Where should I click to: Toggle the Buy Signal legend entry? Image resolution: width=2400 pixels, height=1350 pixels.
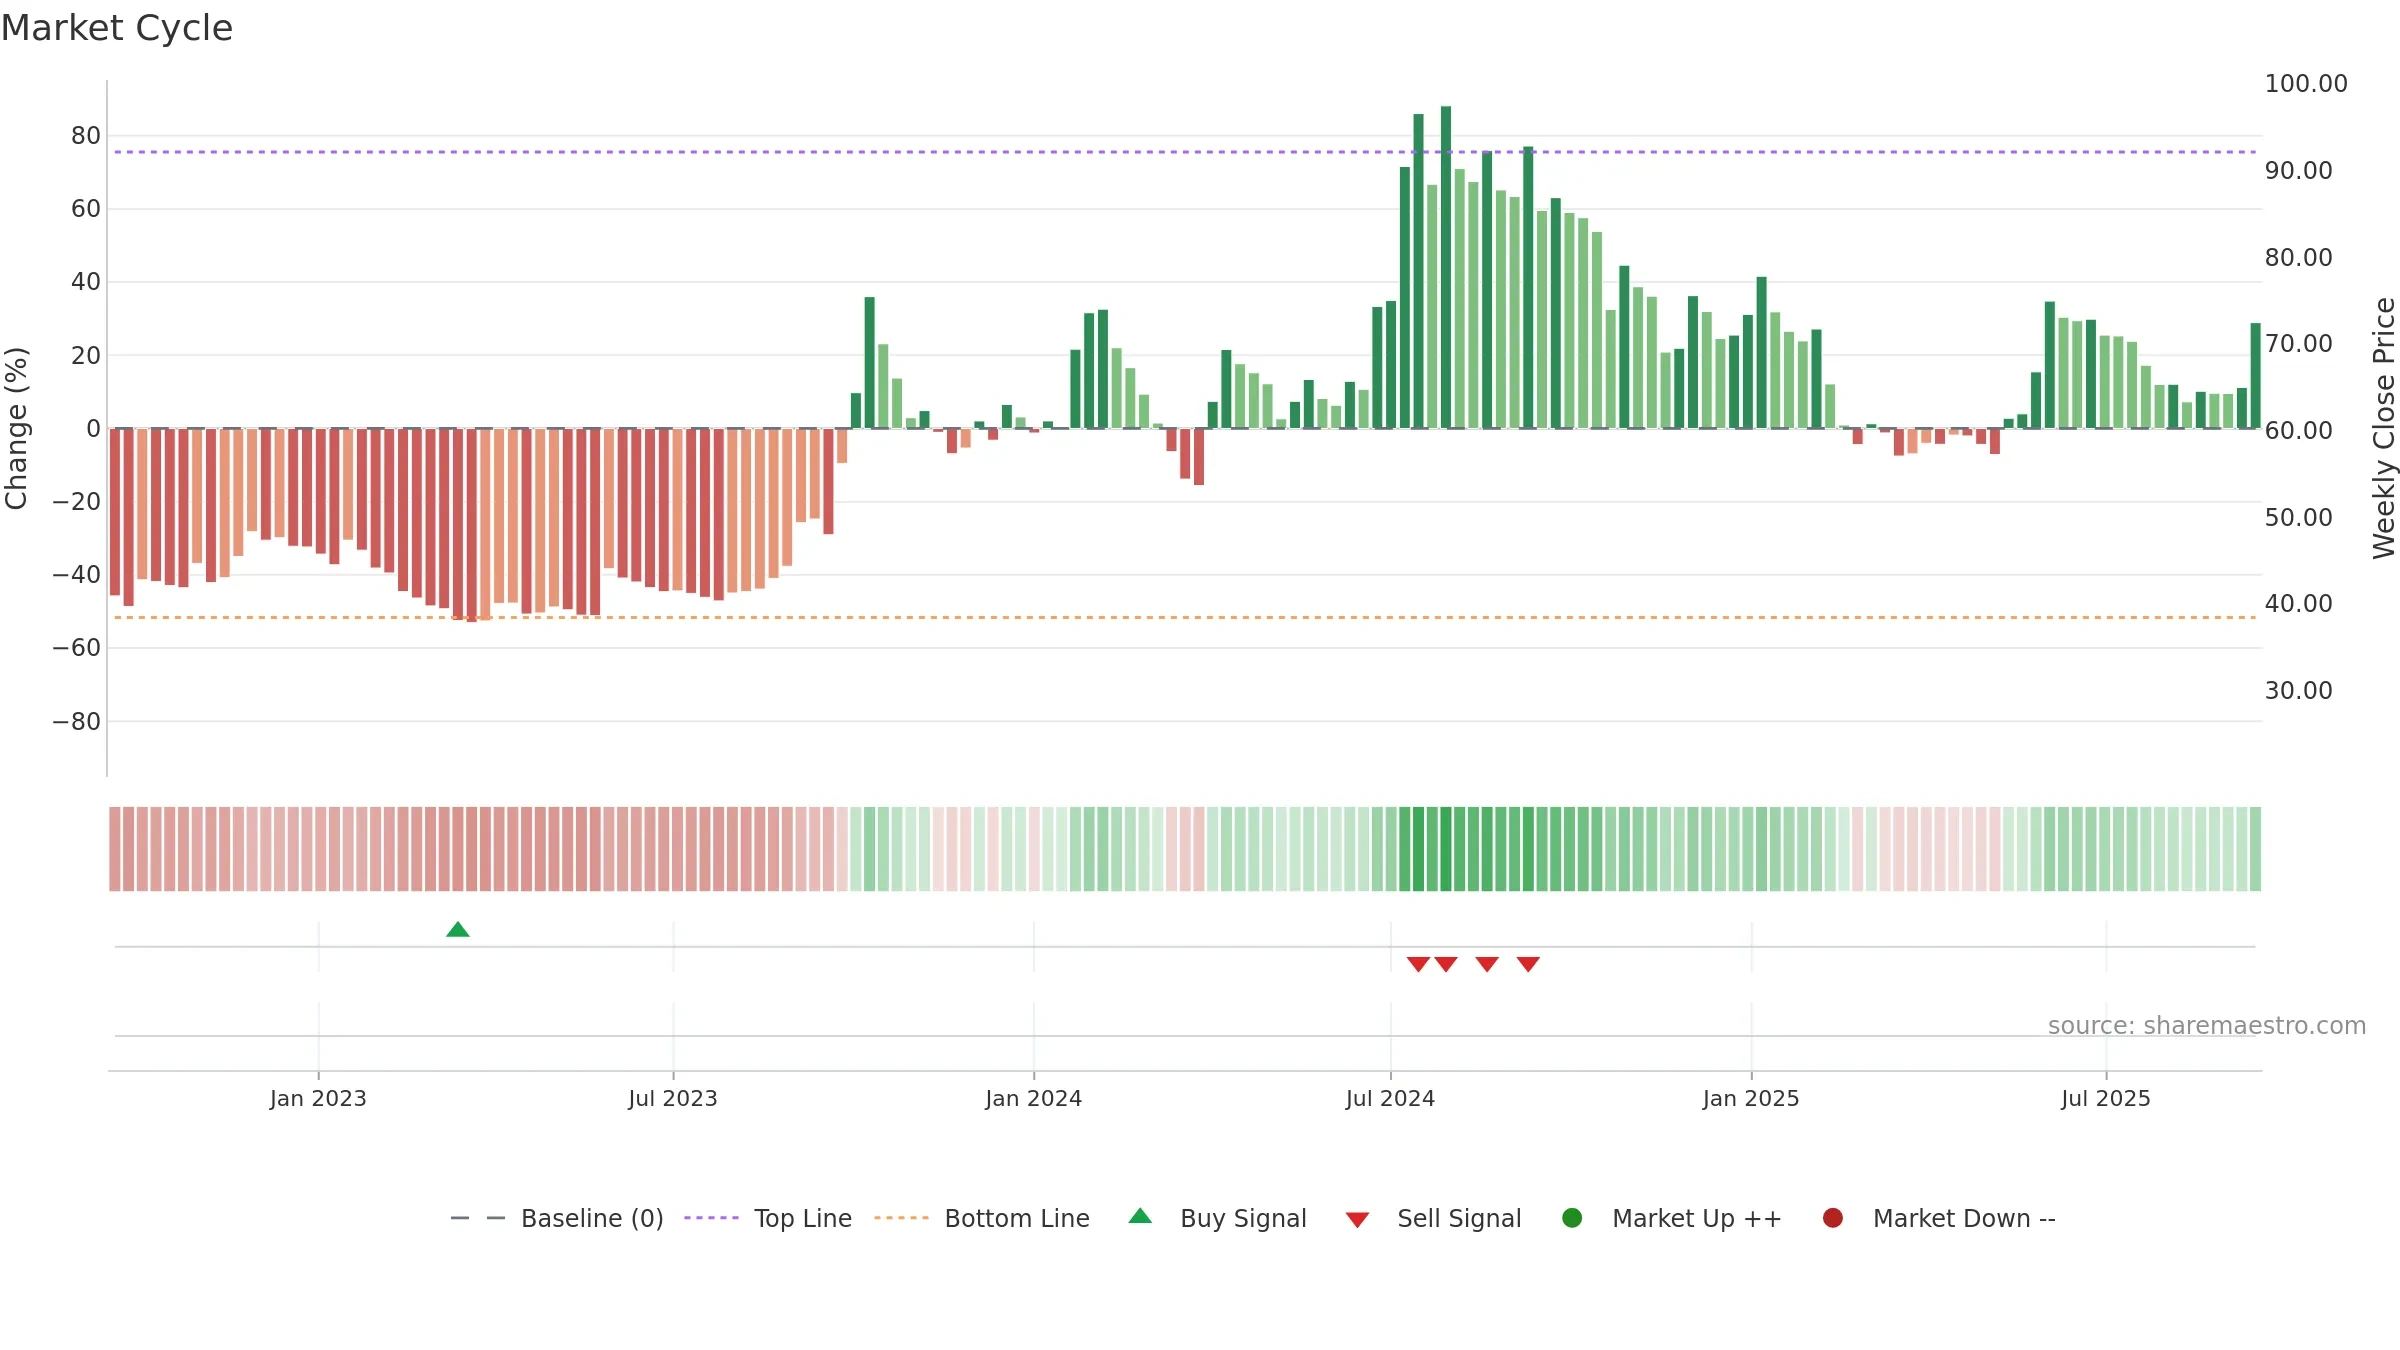pyautogui.click(x=1217, y=1218)
